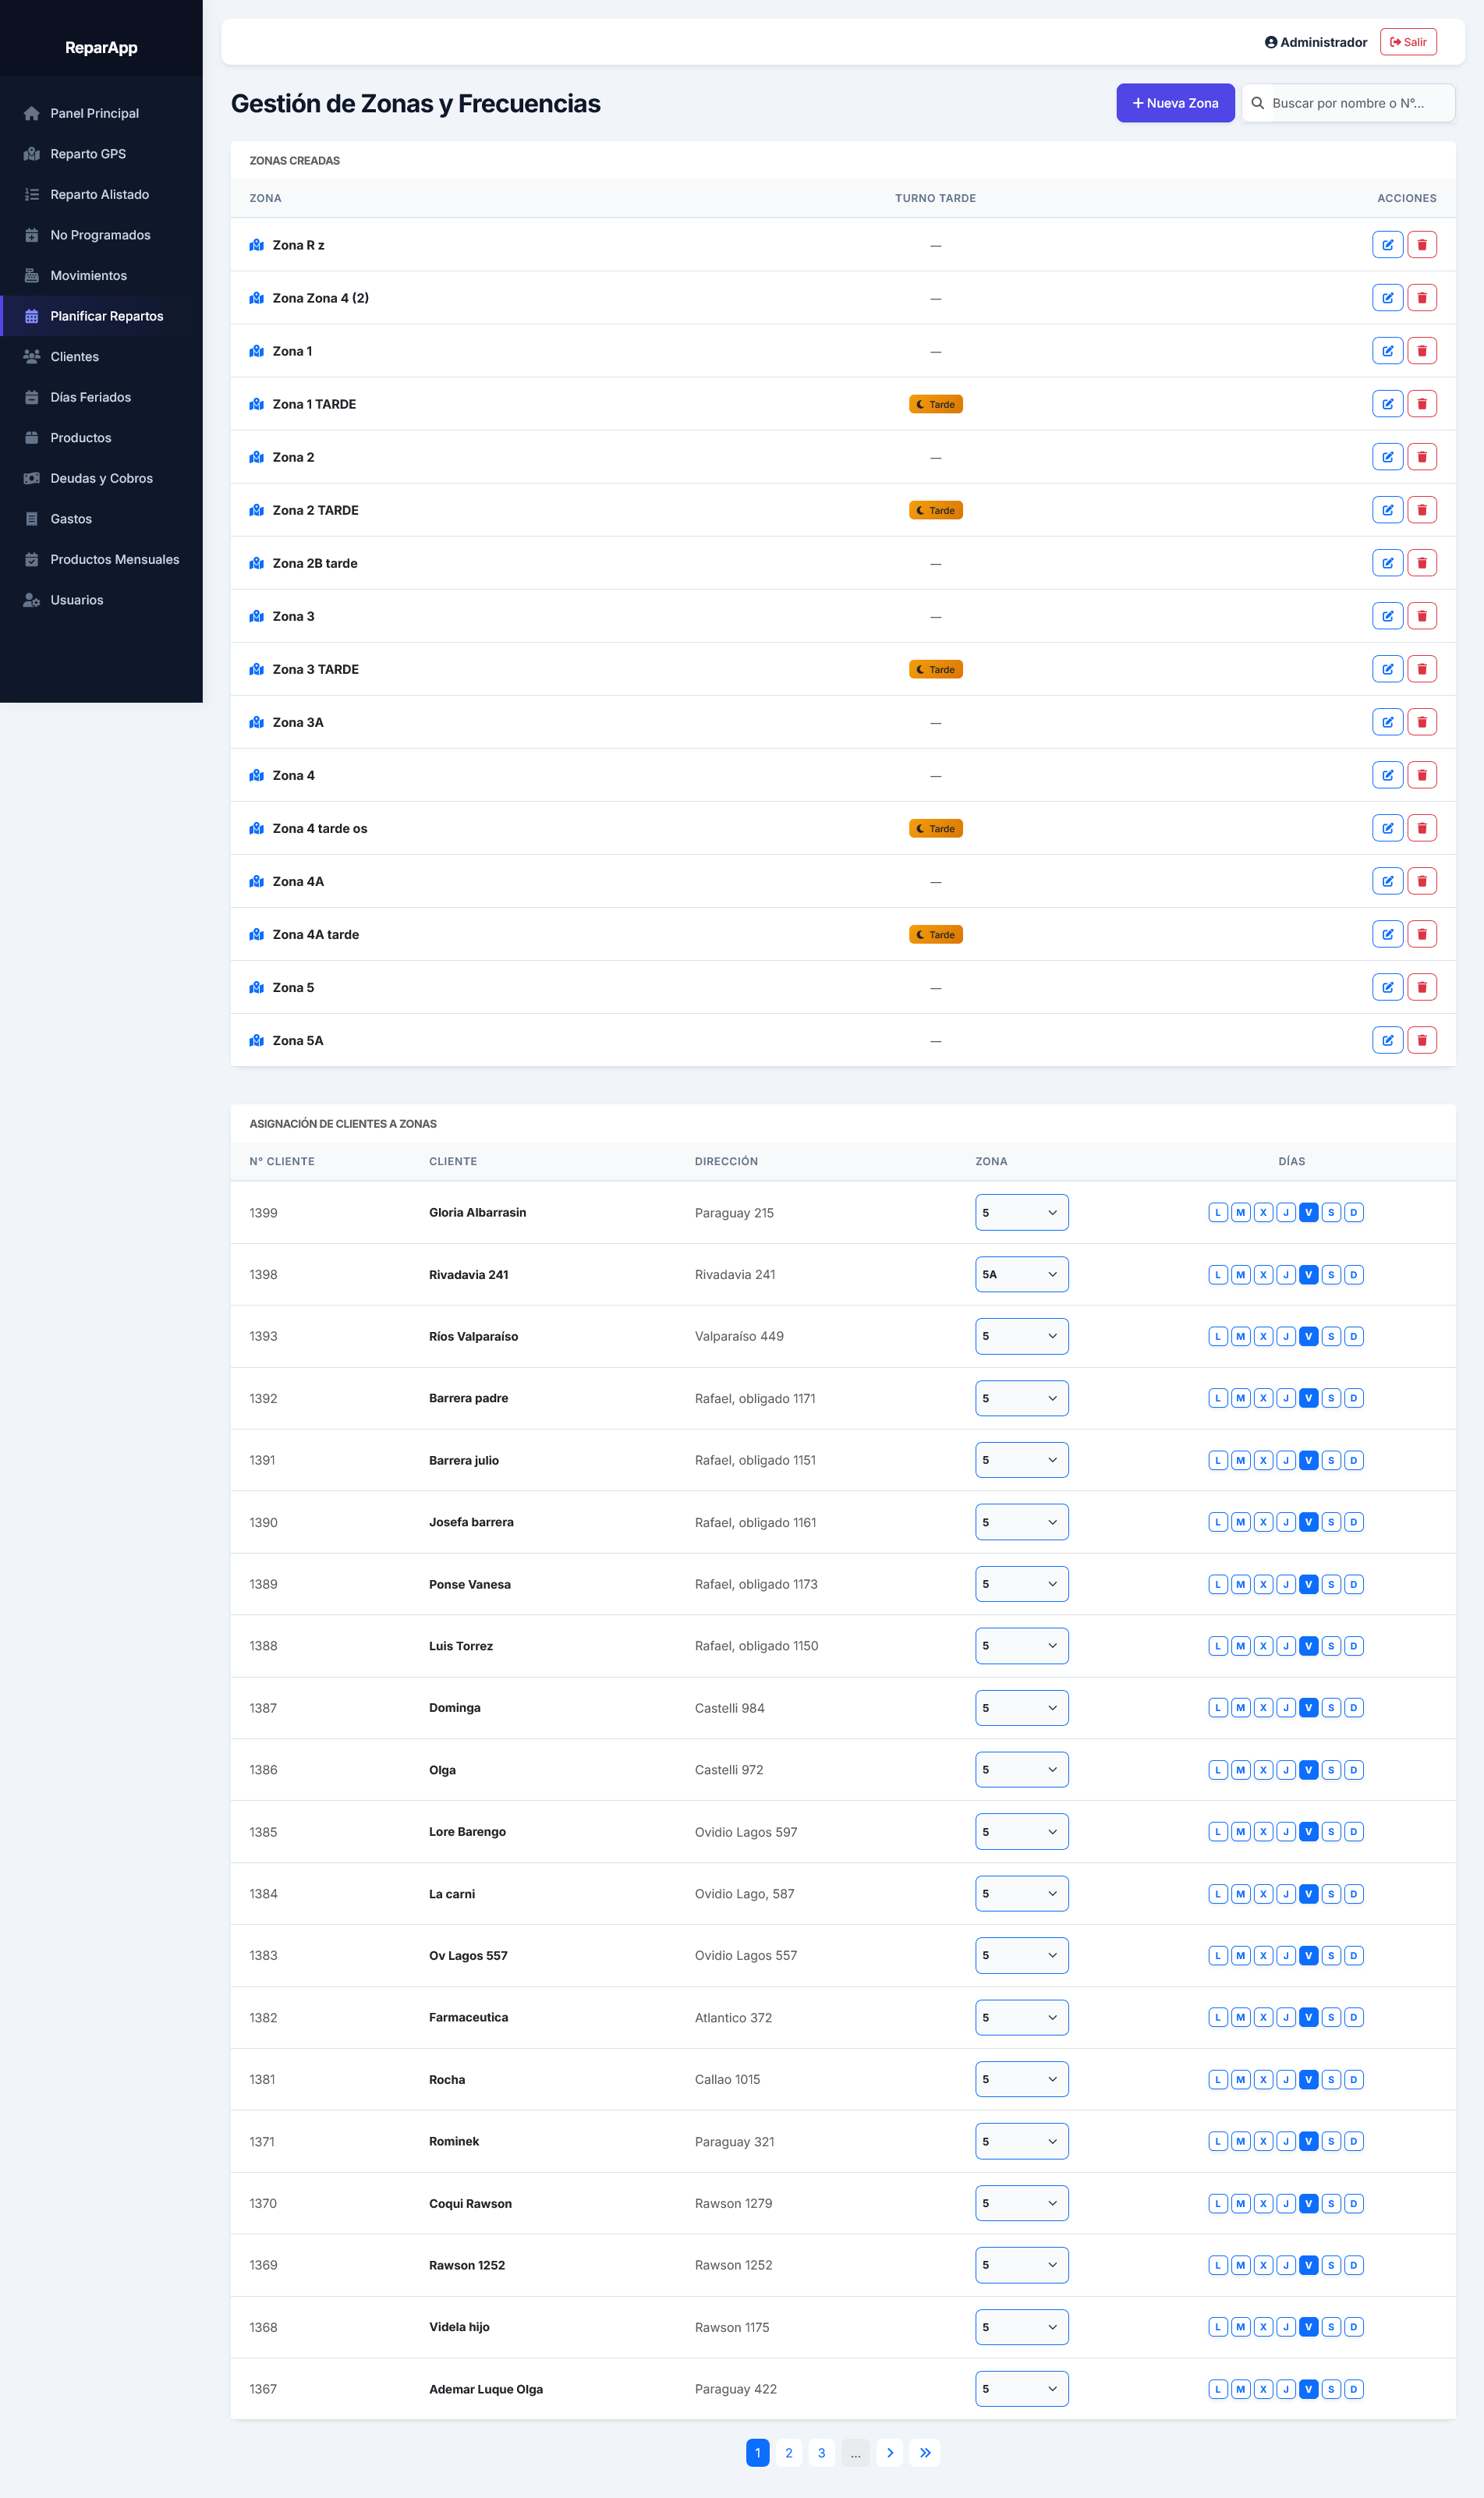Edit Zona R z with pencil icon
Viewport: 1484px width, 2498px height.
click(x=1387, y=245)
